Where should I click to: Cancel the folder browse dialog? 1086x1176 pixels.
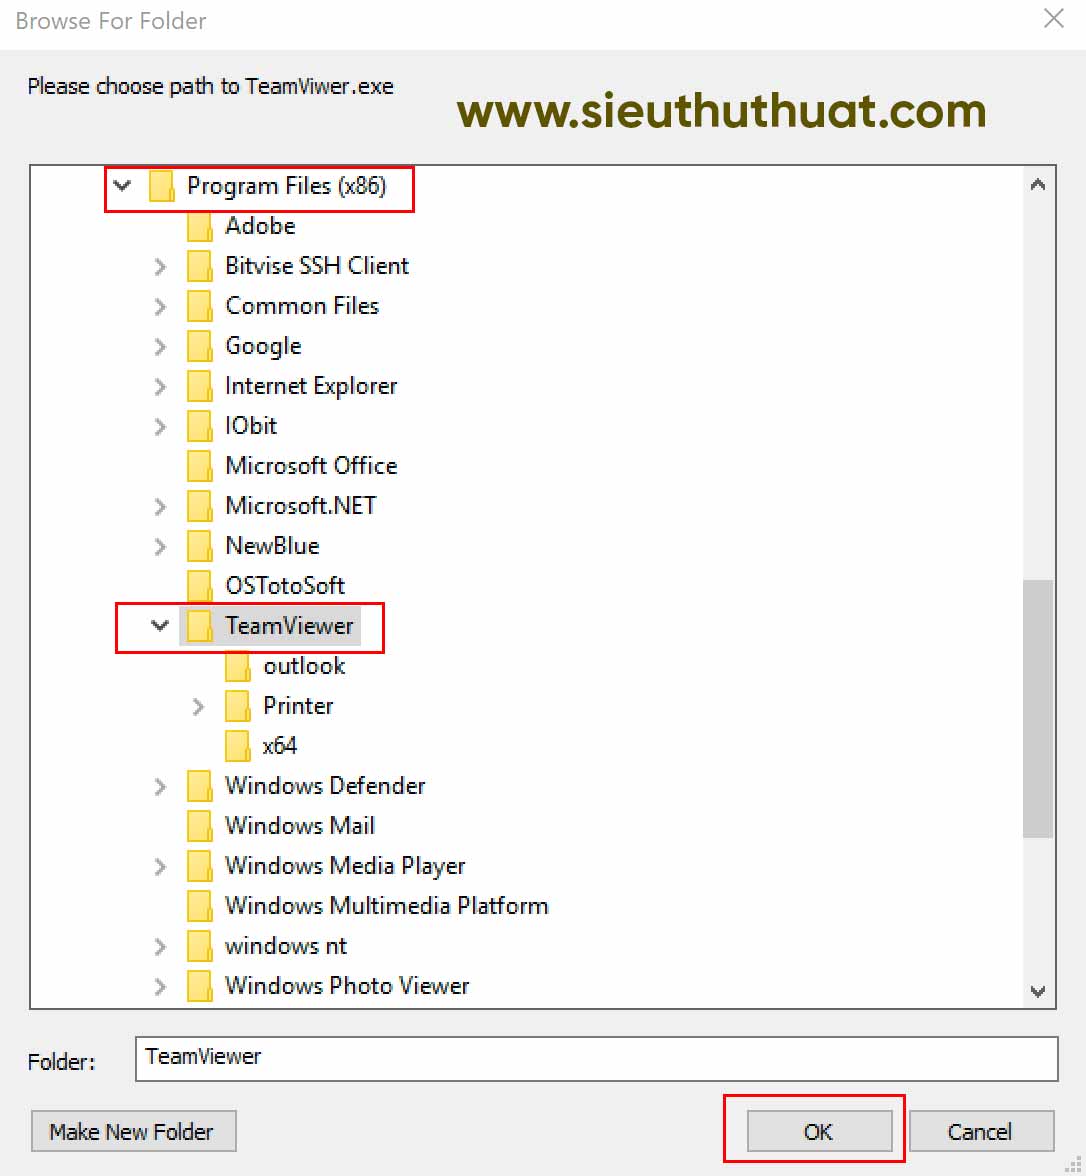[981, 1131]
